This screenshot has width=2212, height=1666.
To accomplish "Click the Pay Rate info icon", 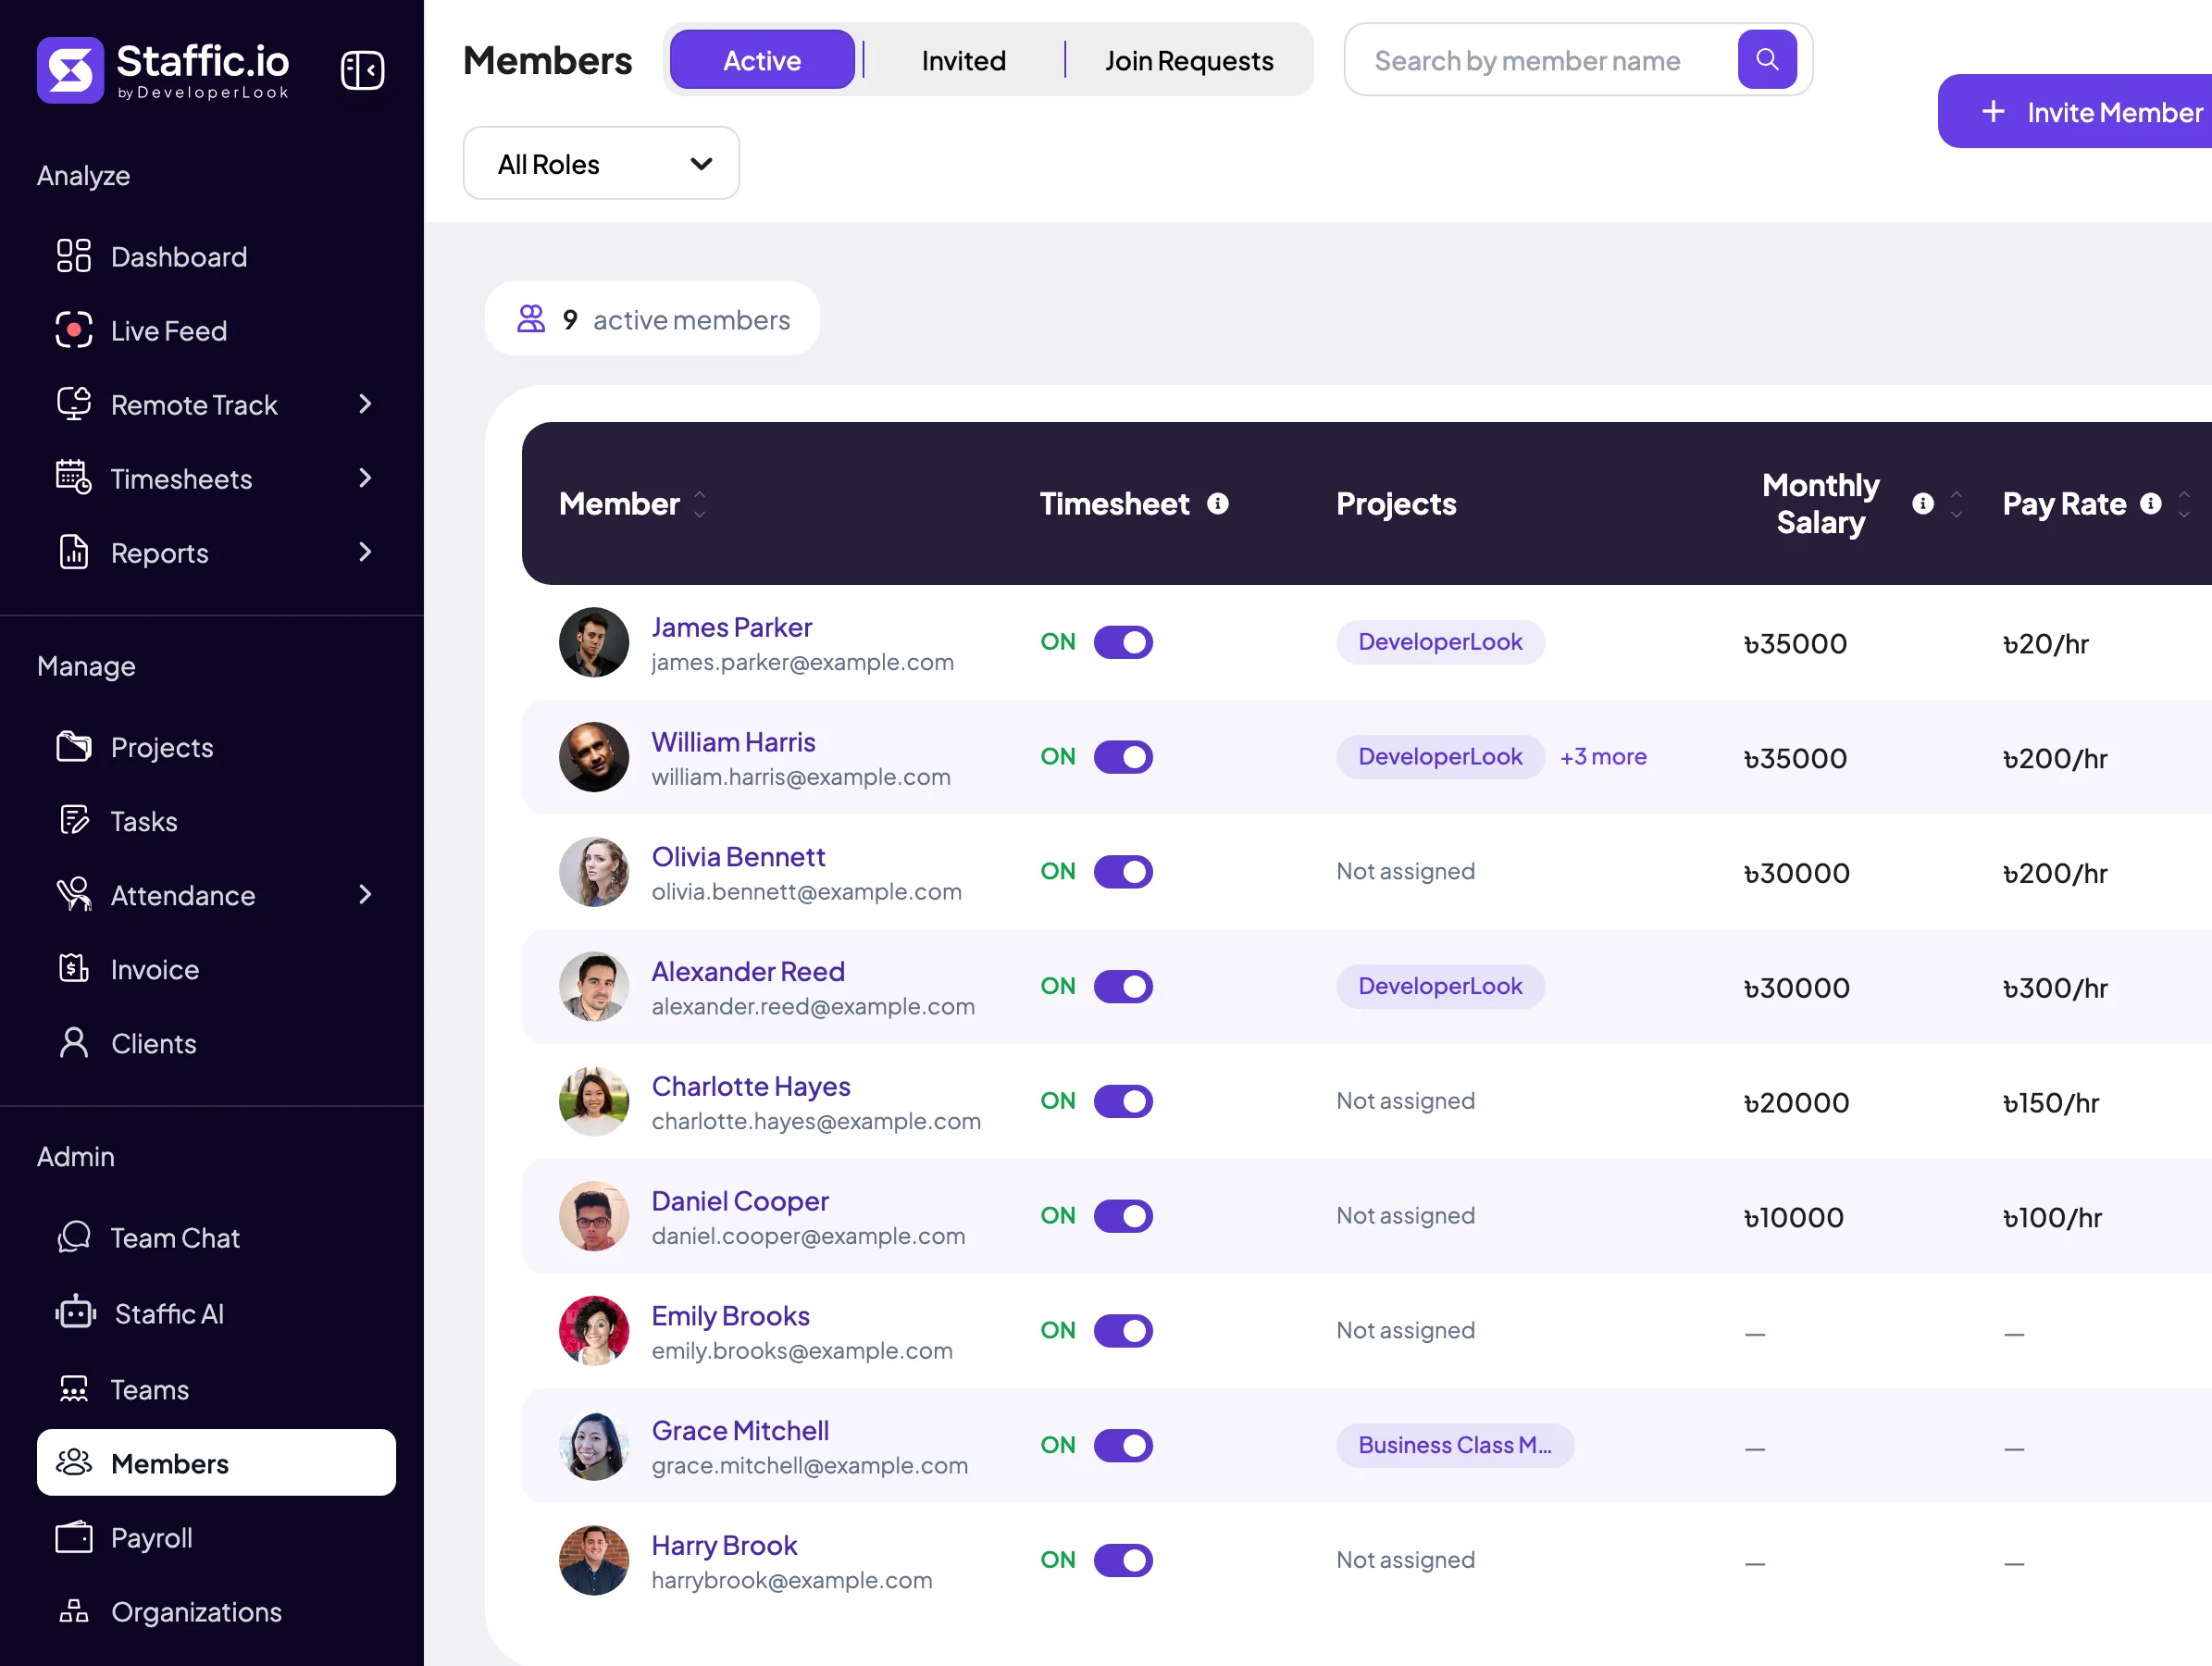I will (2150, 504).
